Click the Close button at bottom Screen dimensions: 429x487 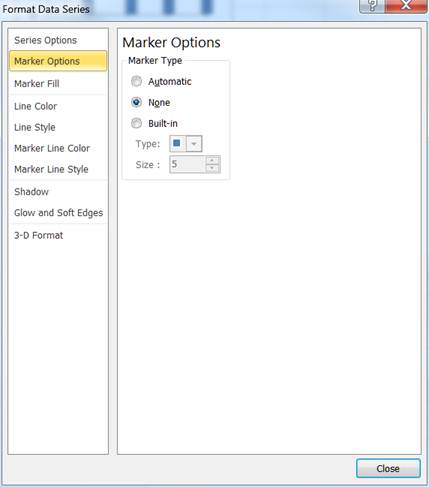[x=388, y=468]
